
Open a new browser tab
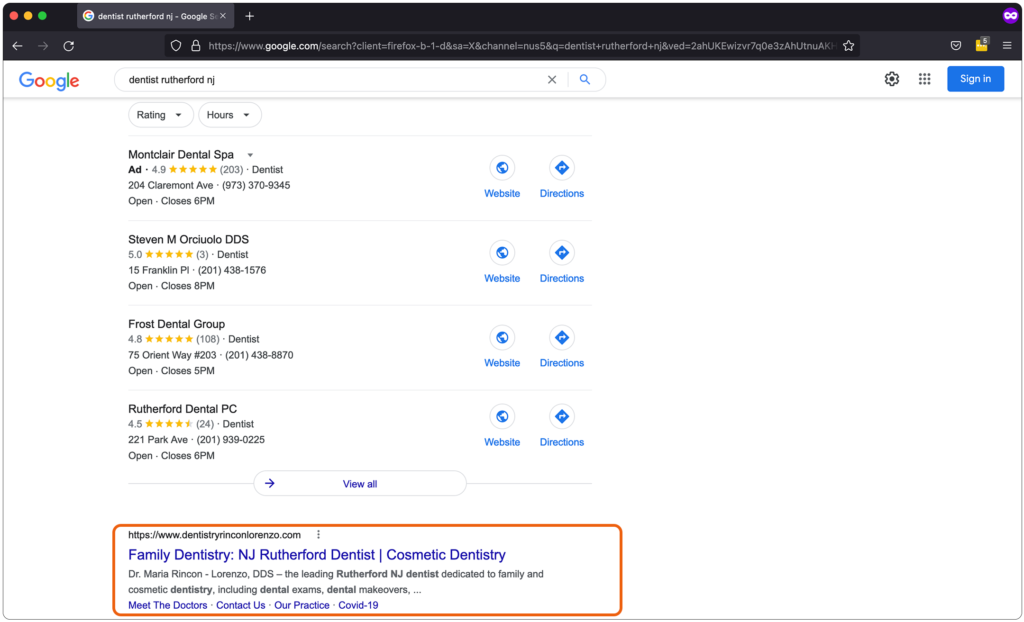coord(249,16)
